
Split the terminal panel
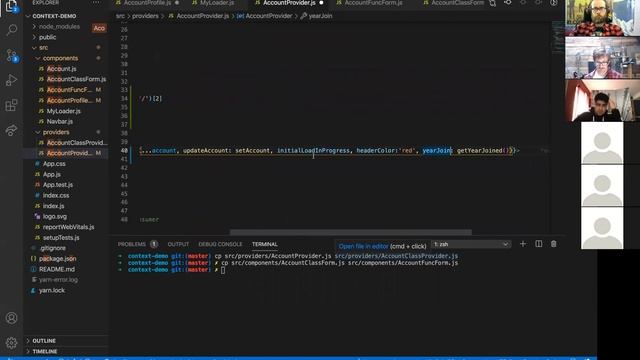pyautogui.click(x=539, y=244)
